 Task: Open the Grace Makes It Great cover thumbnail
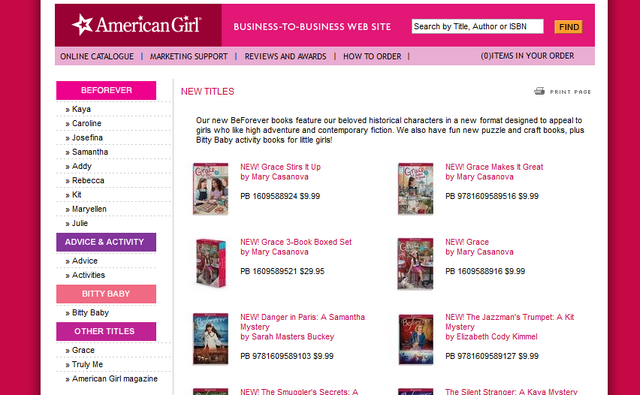click(416, 189)
